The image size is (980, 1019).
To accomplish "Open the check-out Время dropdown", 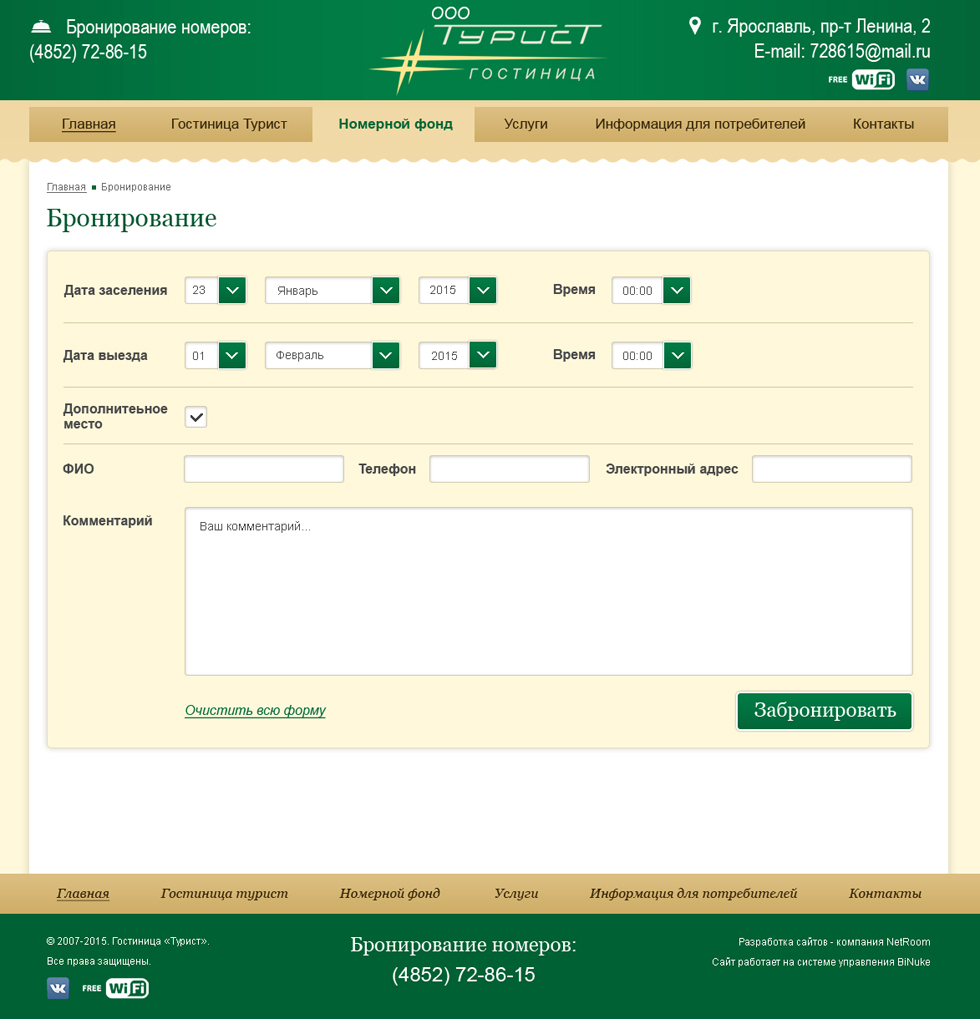I will tap(651, 355).
